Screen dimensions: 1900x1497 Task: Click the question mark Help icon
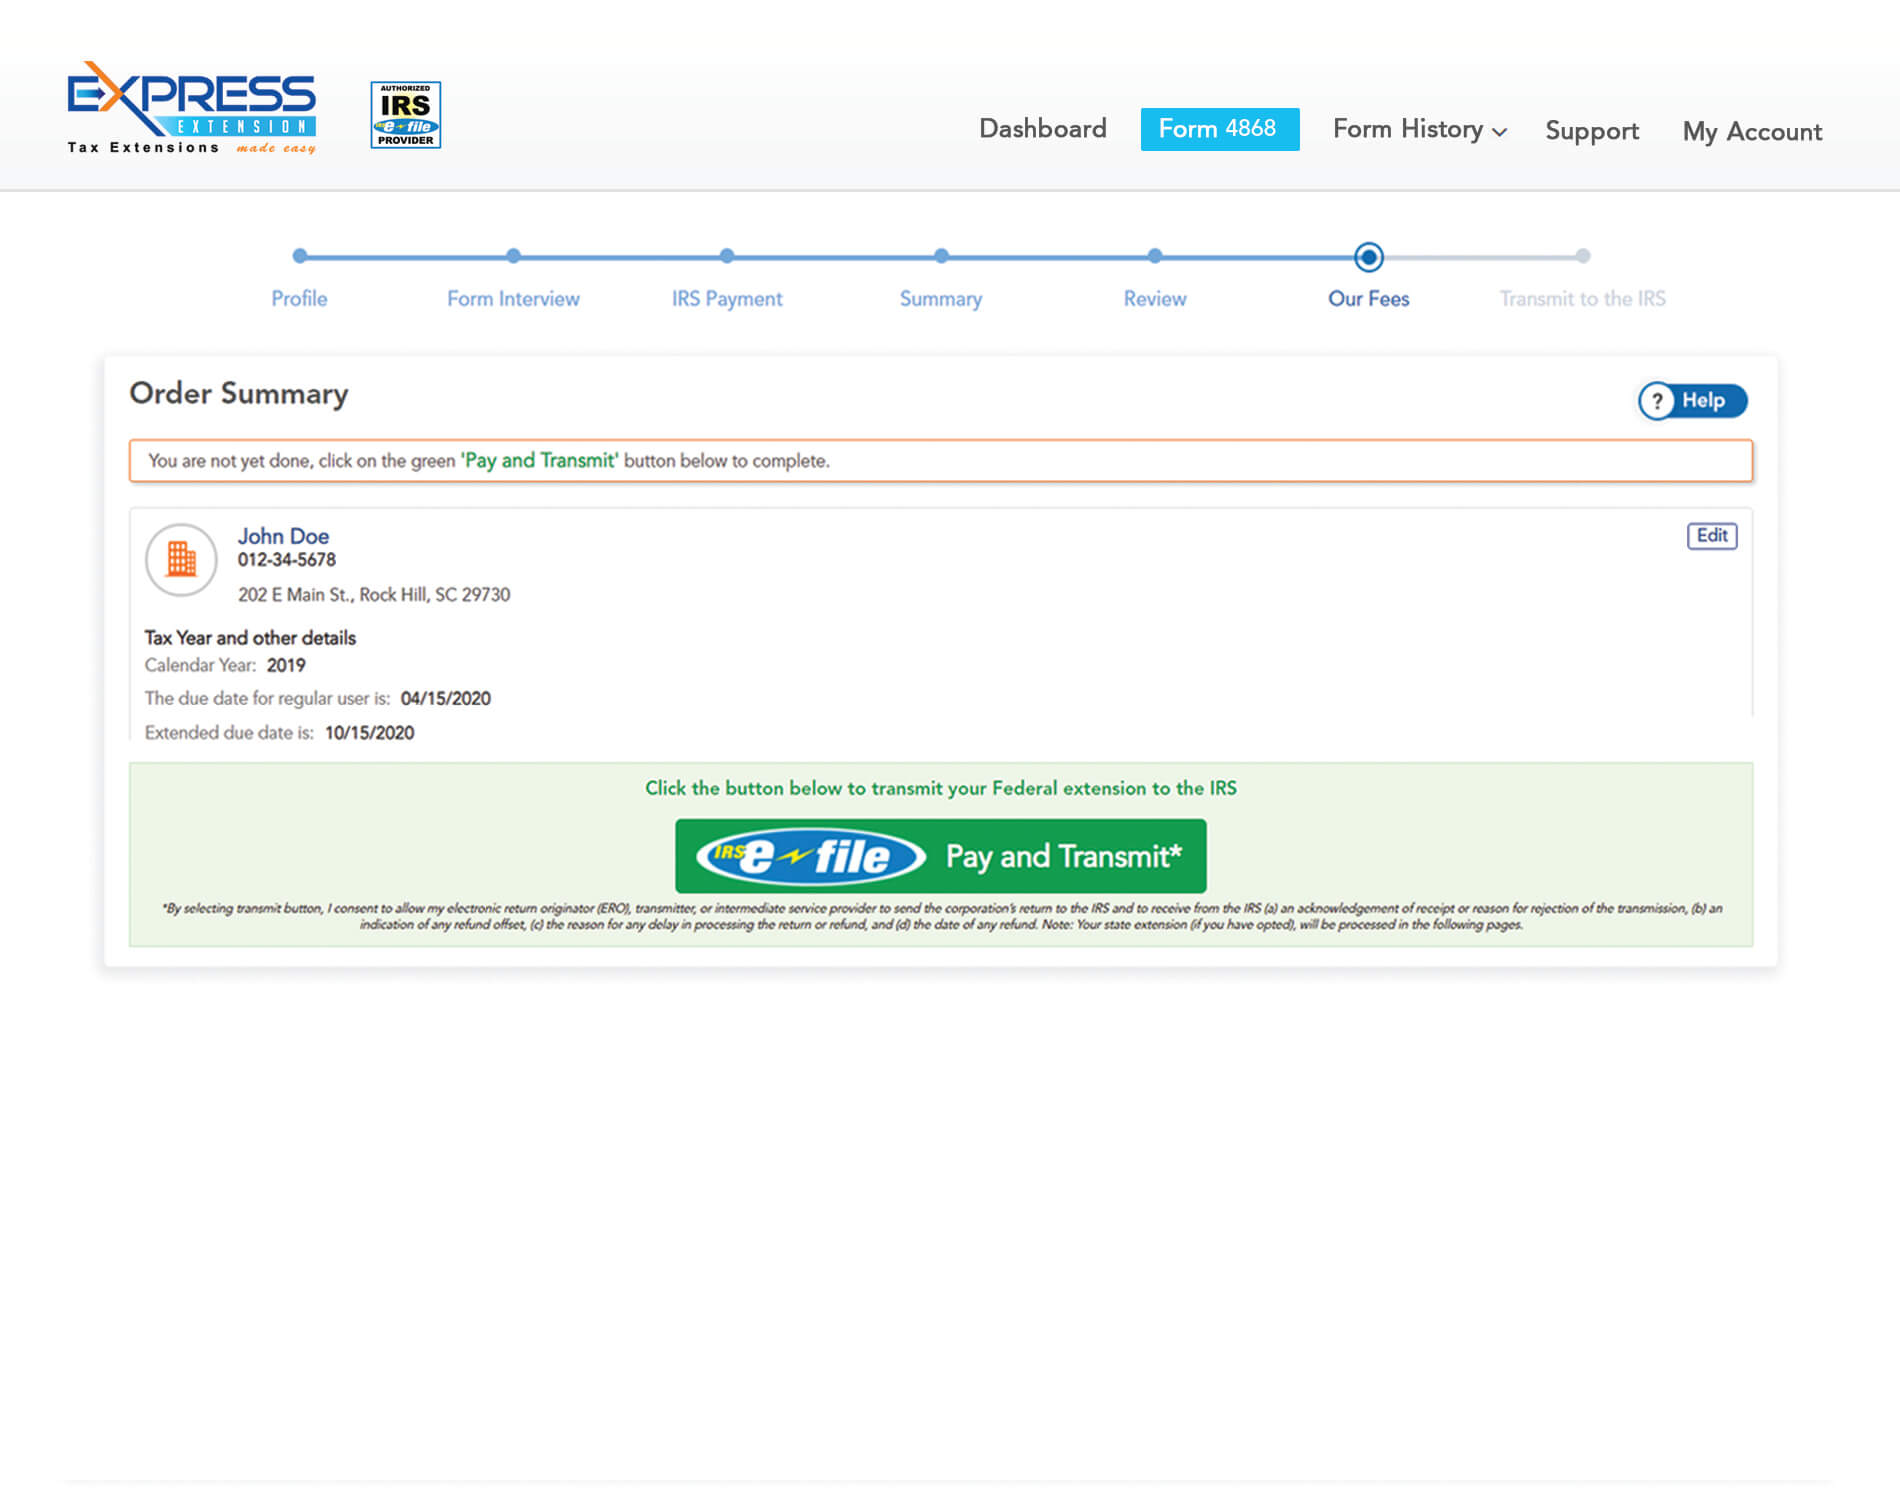pos(1657,401)
